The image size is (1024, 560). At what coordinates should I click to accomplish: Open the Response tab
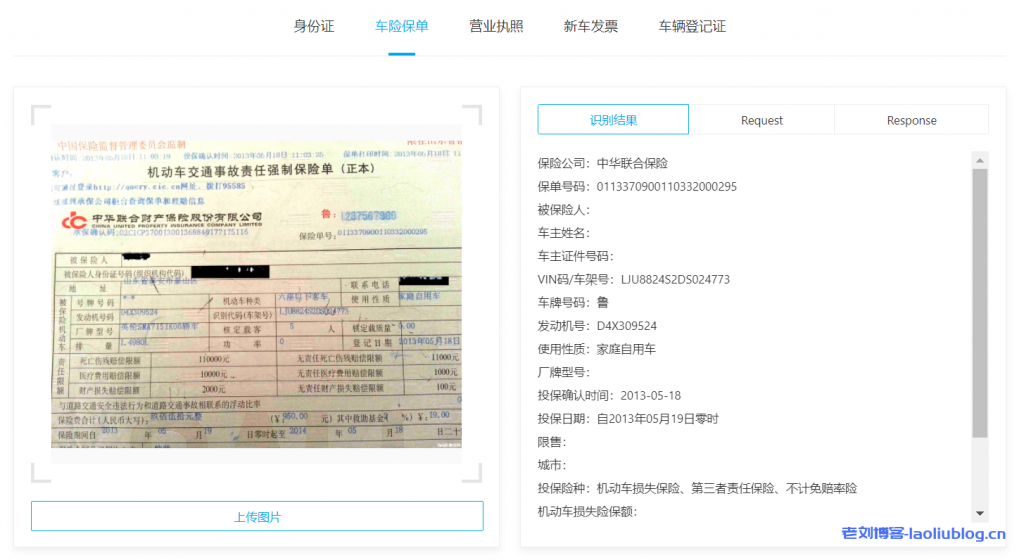coord(911,120)
